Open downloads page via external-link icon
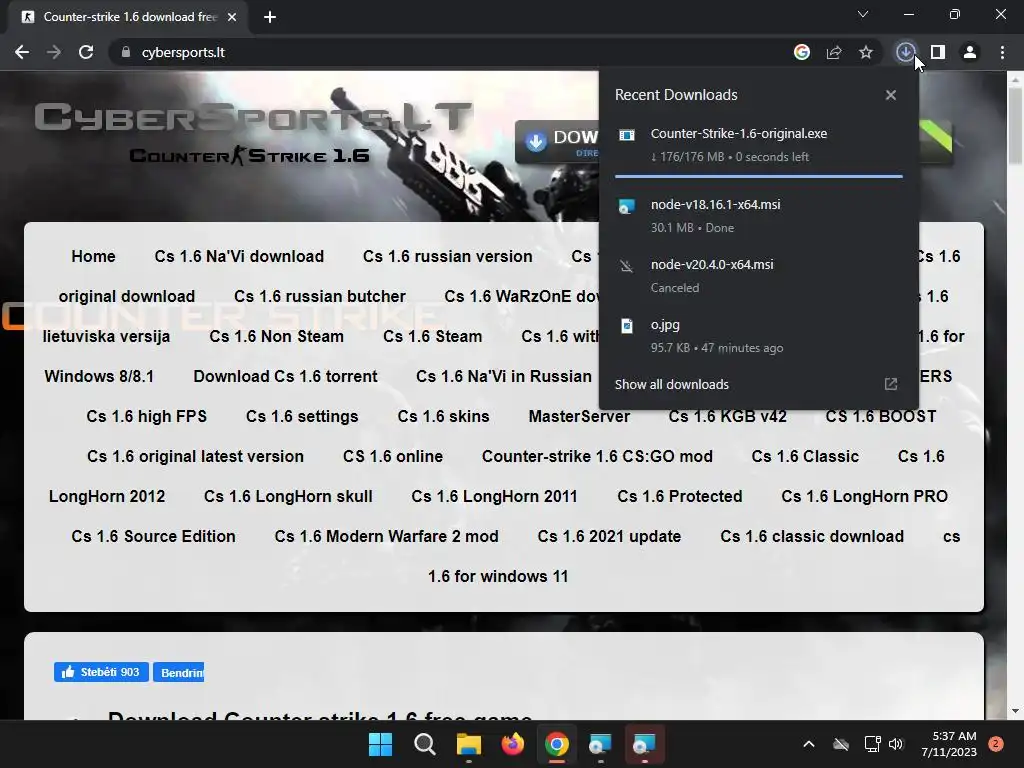The image size is (1024, 768). click(891, 384)
